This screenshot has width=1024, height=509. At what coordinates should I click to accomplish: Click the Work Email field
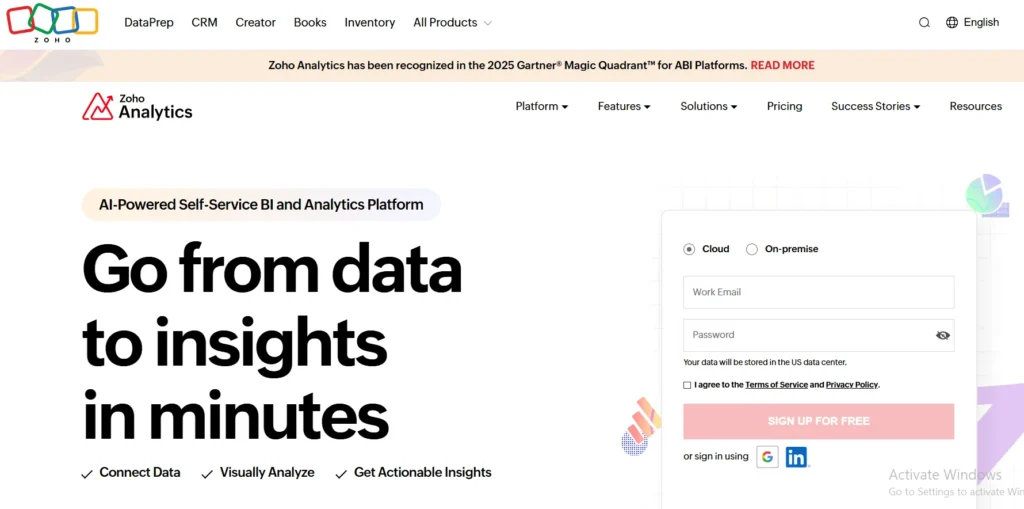[x=818, y=292]
